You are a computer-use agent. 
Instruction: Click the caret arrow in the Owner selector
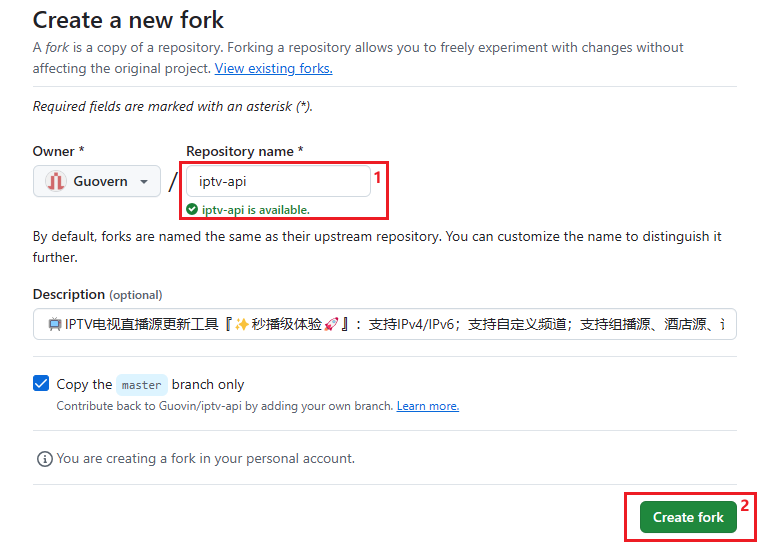coord(144,182)
